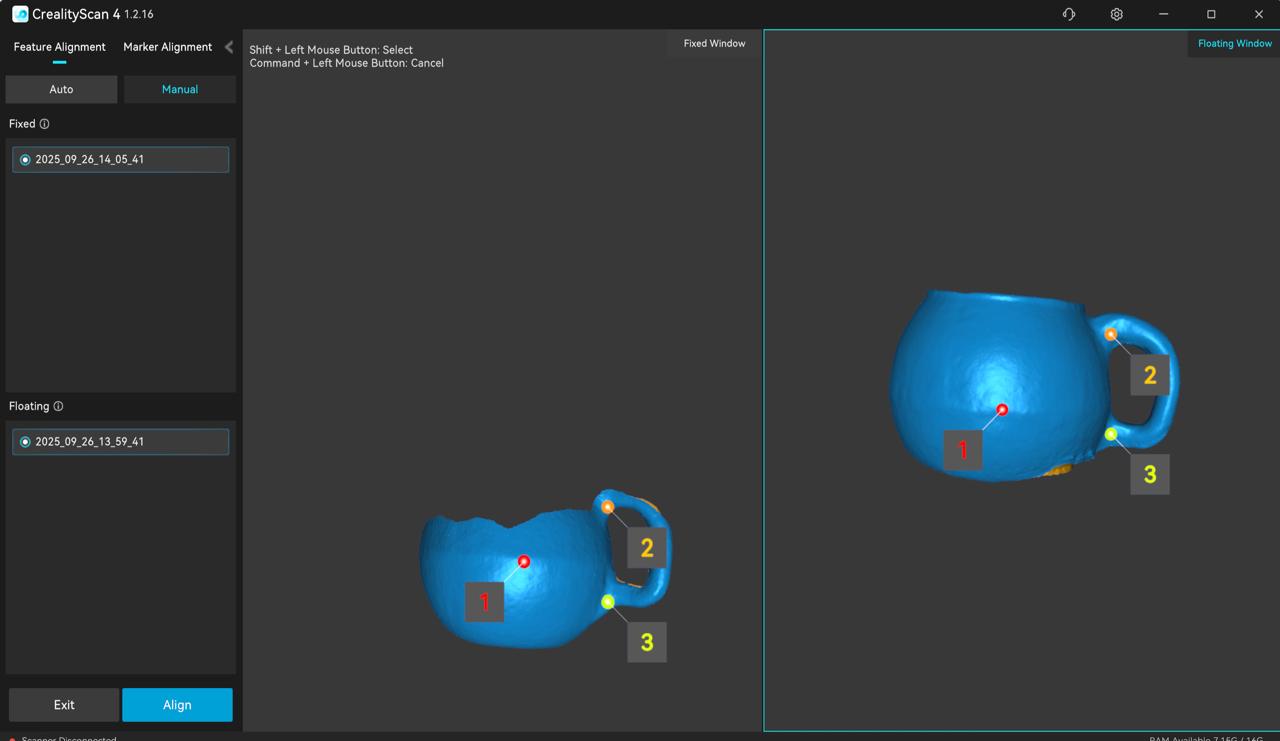Switch to the Marker Alignment tab
The image size is (1280, 741).
tap(167, 47)
